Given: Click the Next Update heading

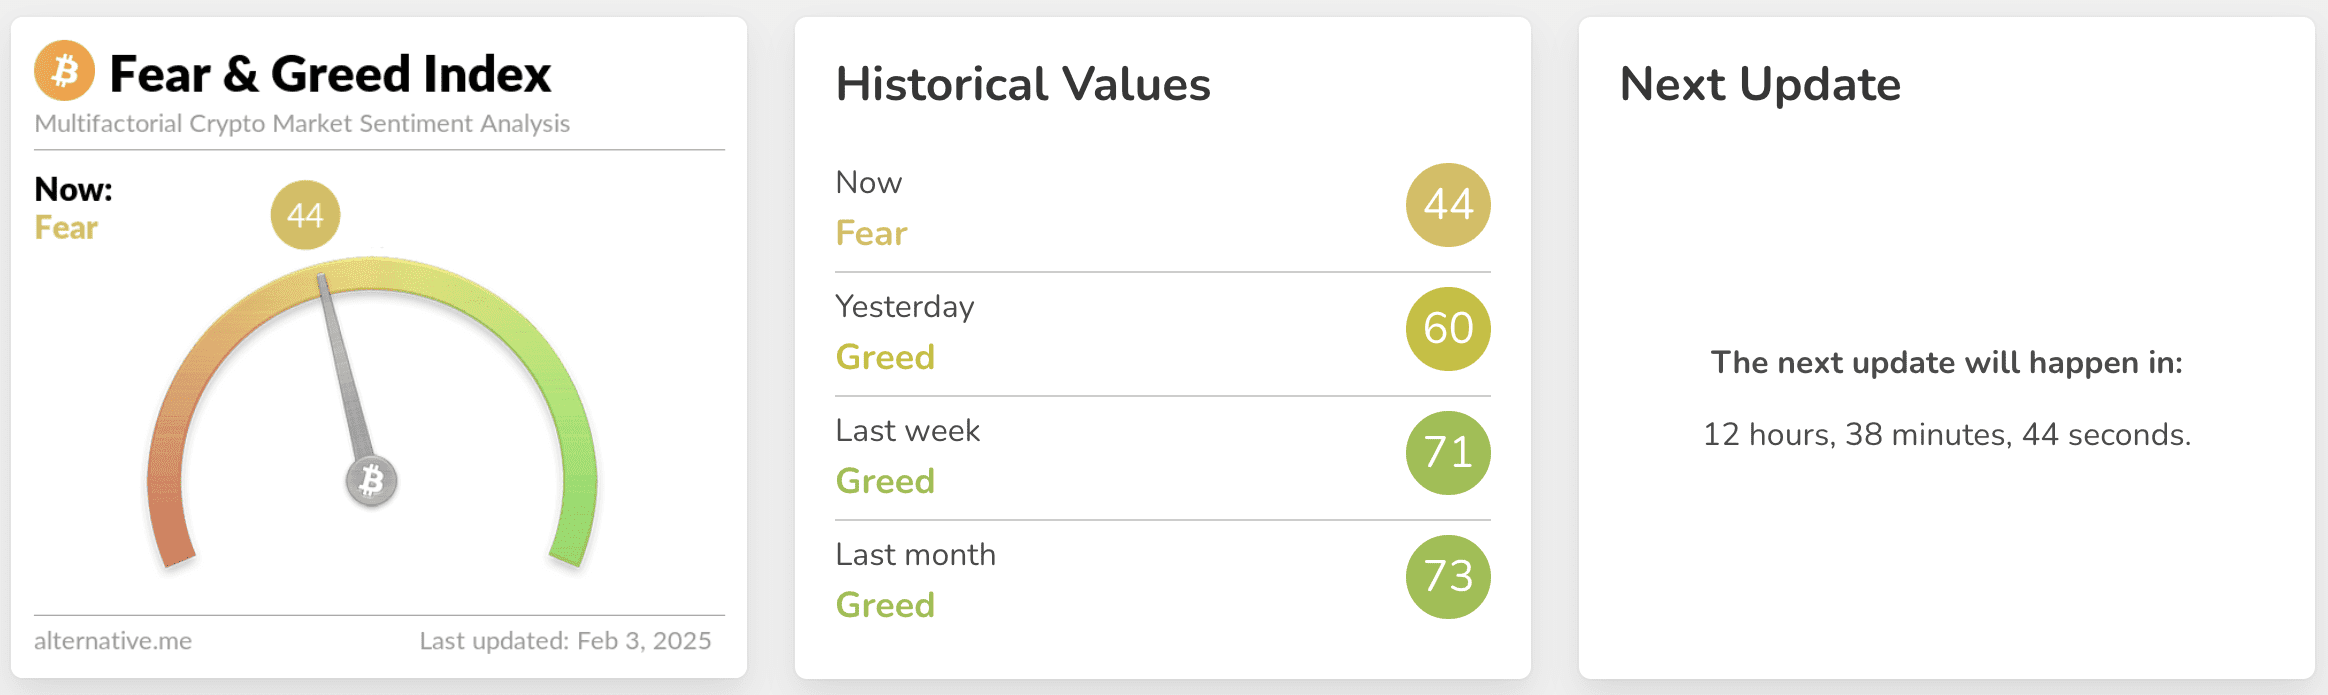Looking at the screenshot, I should [1760, 84].
